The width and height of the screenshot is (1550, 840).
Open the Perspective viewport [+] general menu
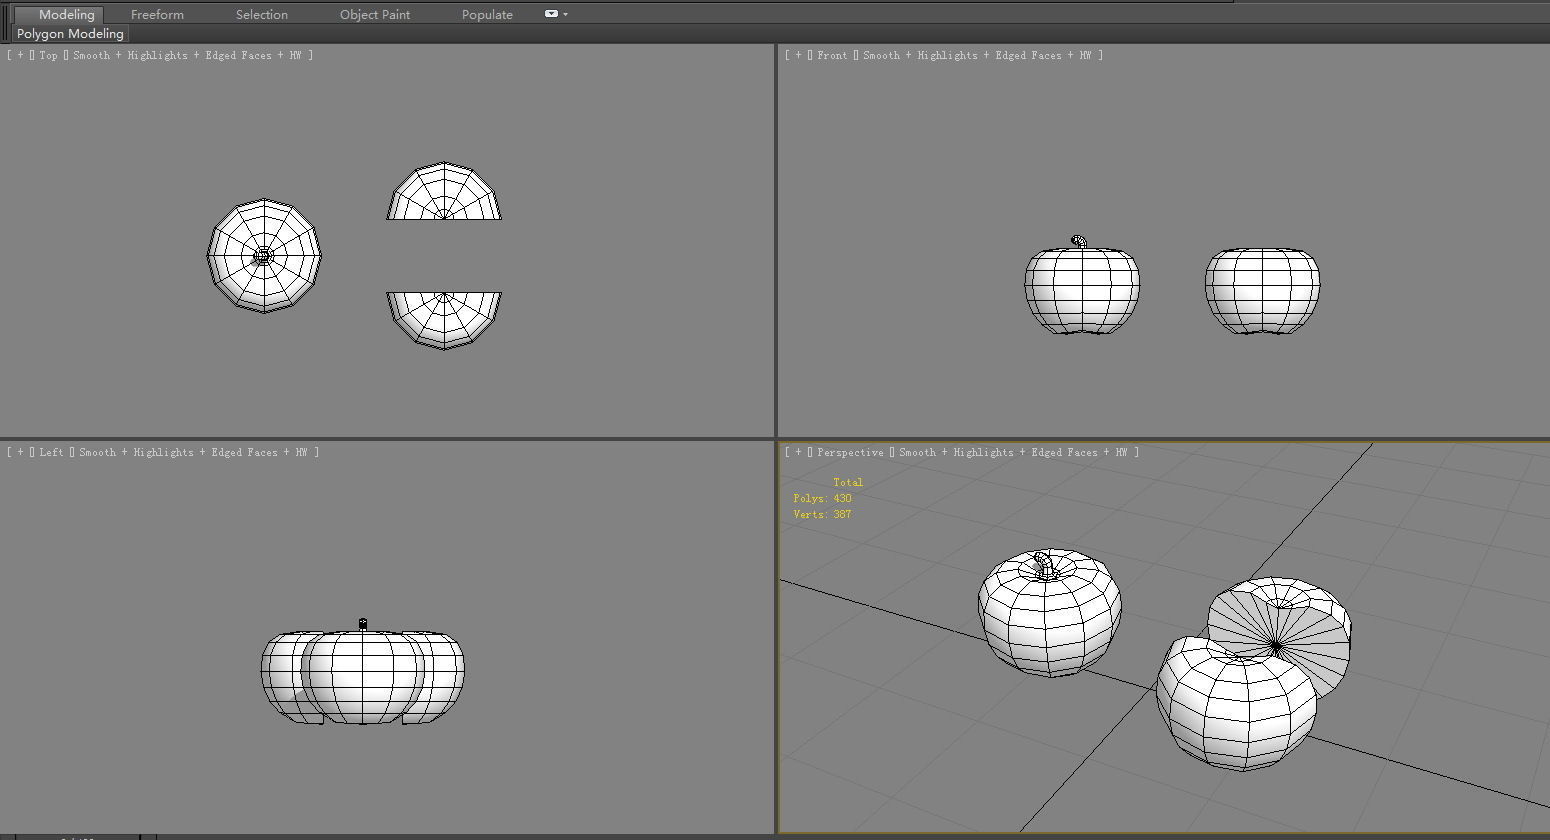point(797,452)
